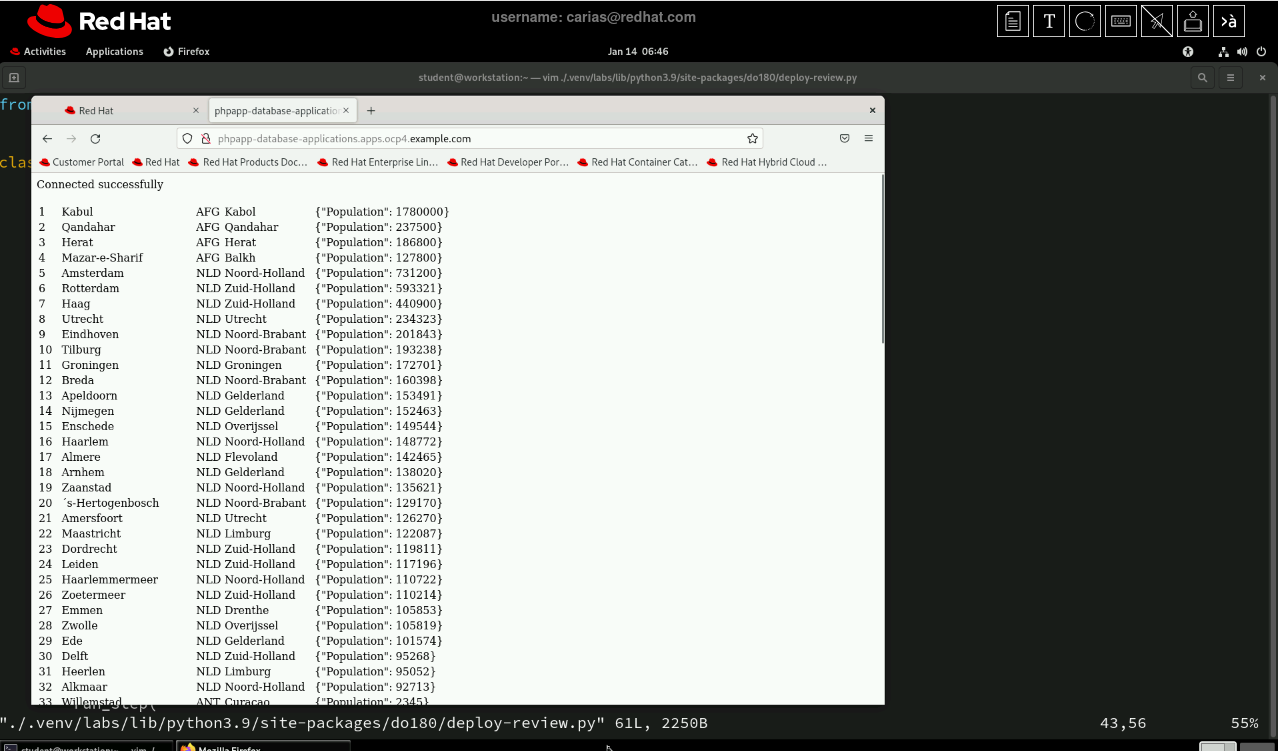Click the 'Eindhoven' row city name
The width and height of the screenshot is (1278, 751).
click(x=90, y=334)
